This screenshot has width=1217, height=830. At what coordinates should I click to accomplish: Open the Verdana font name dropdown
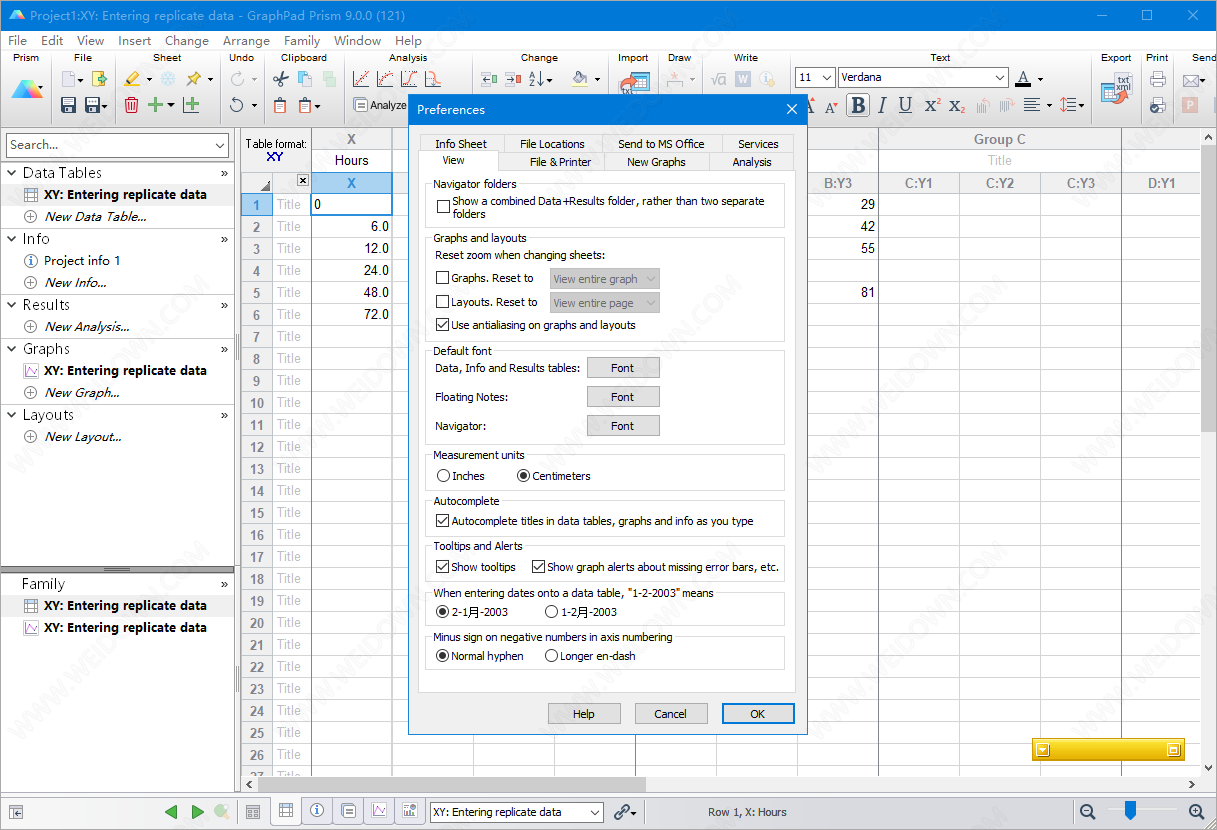(x=1000, y=78)
